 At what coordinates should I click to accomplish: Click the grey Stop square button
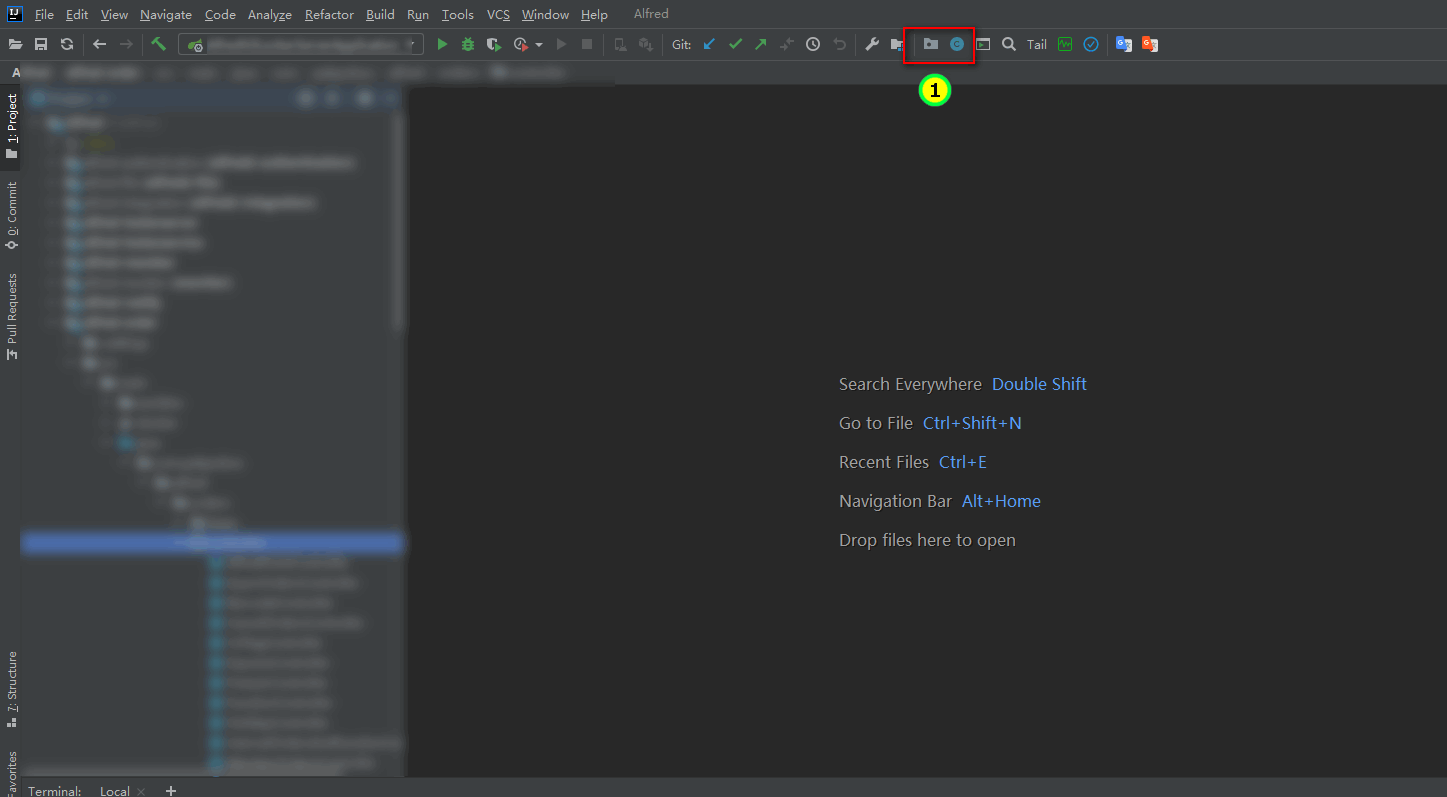tap(587, 44)
